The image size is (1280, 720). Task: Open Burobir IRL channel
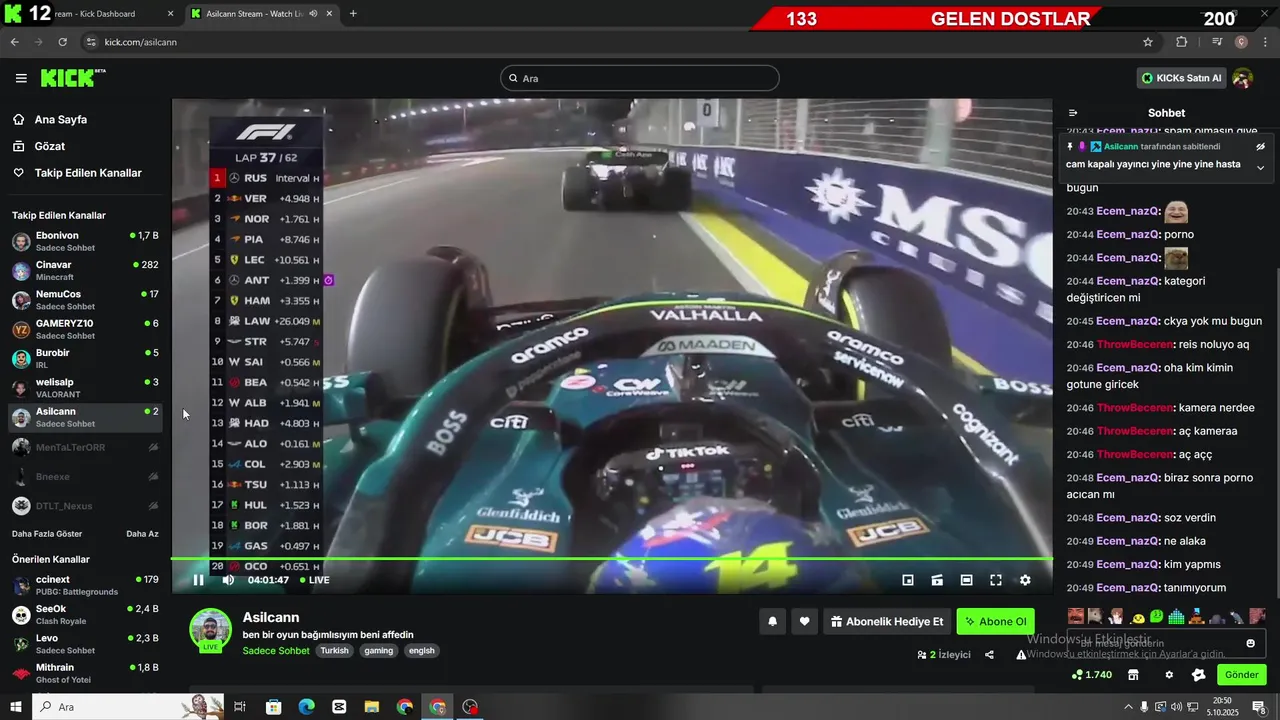tap(85, 358)
